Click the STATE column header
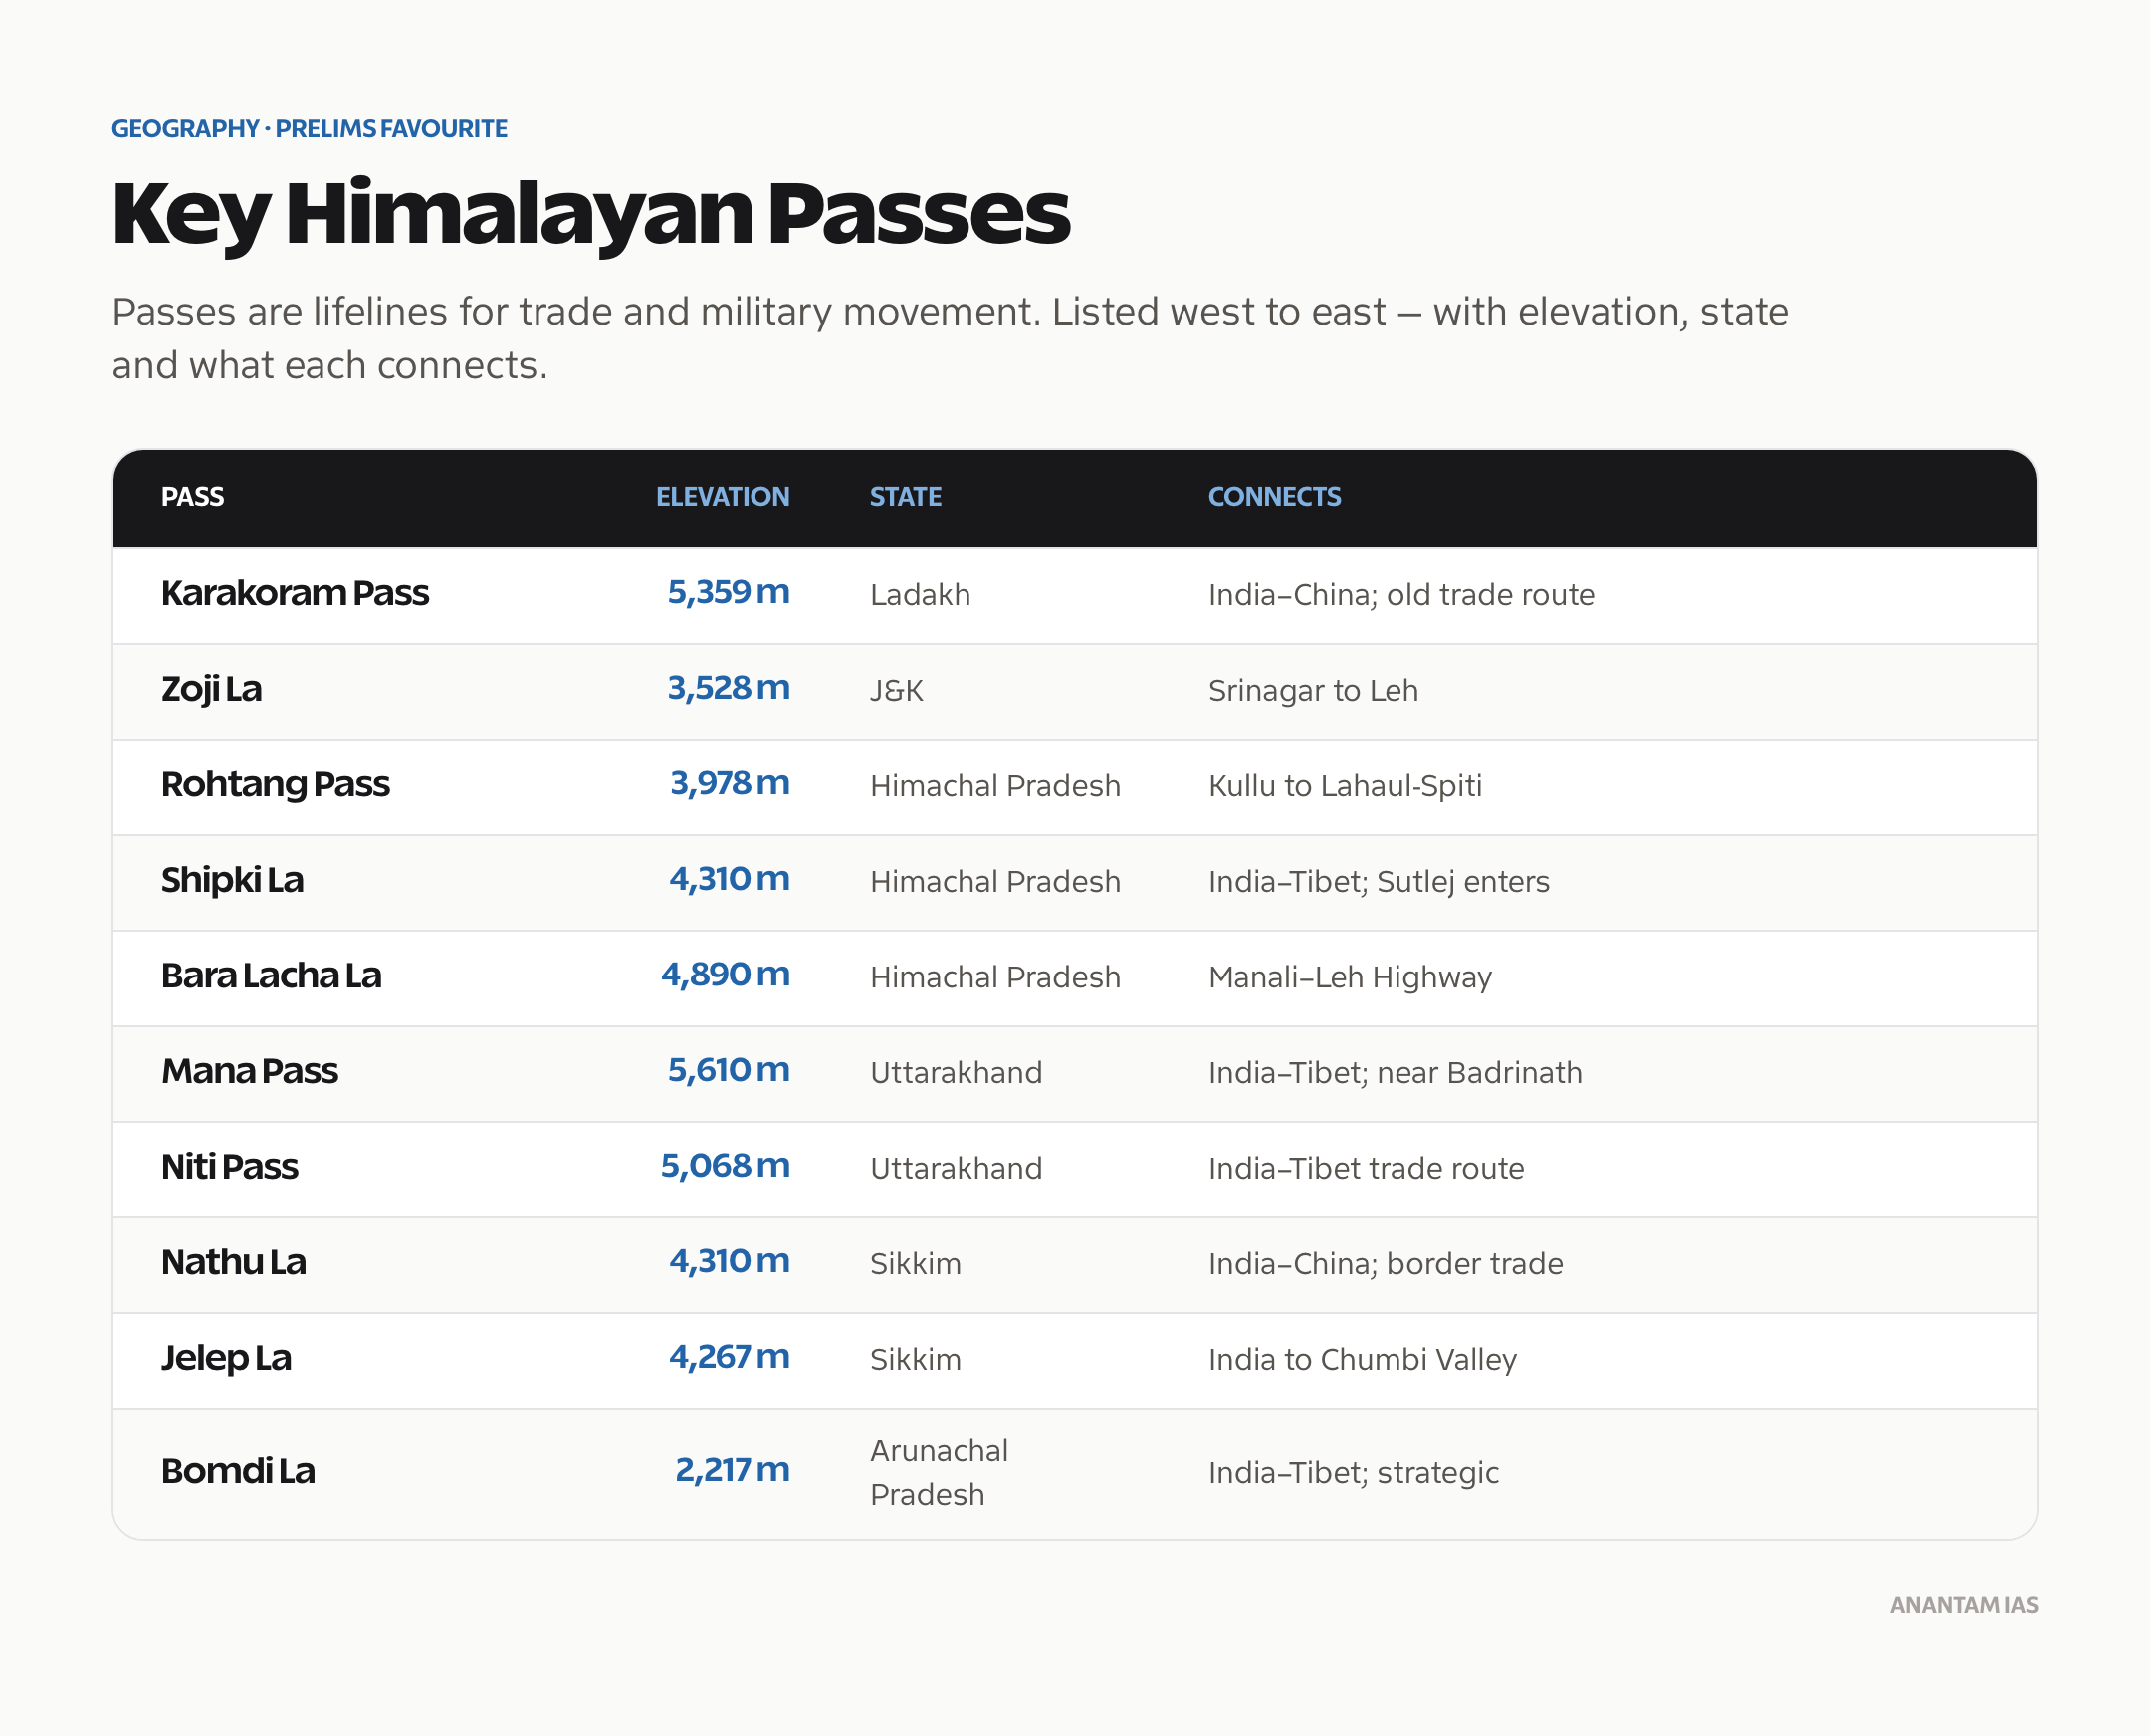The image size is (2150, 1736). click(905, 497)
